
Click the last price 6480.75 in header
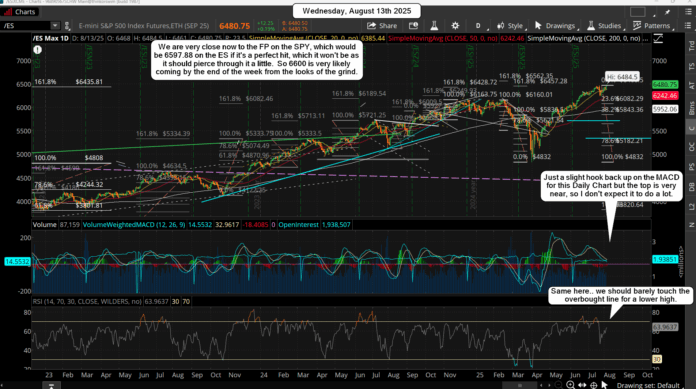click(x=234, y=26)
